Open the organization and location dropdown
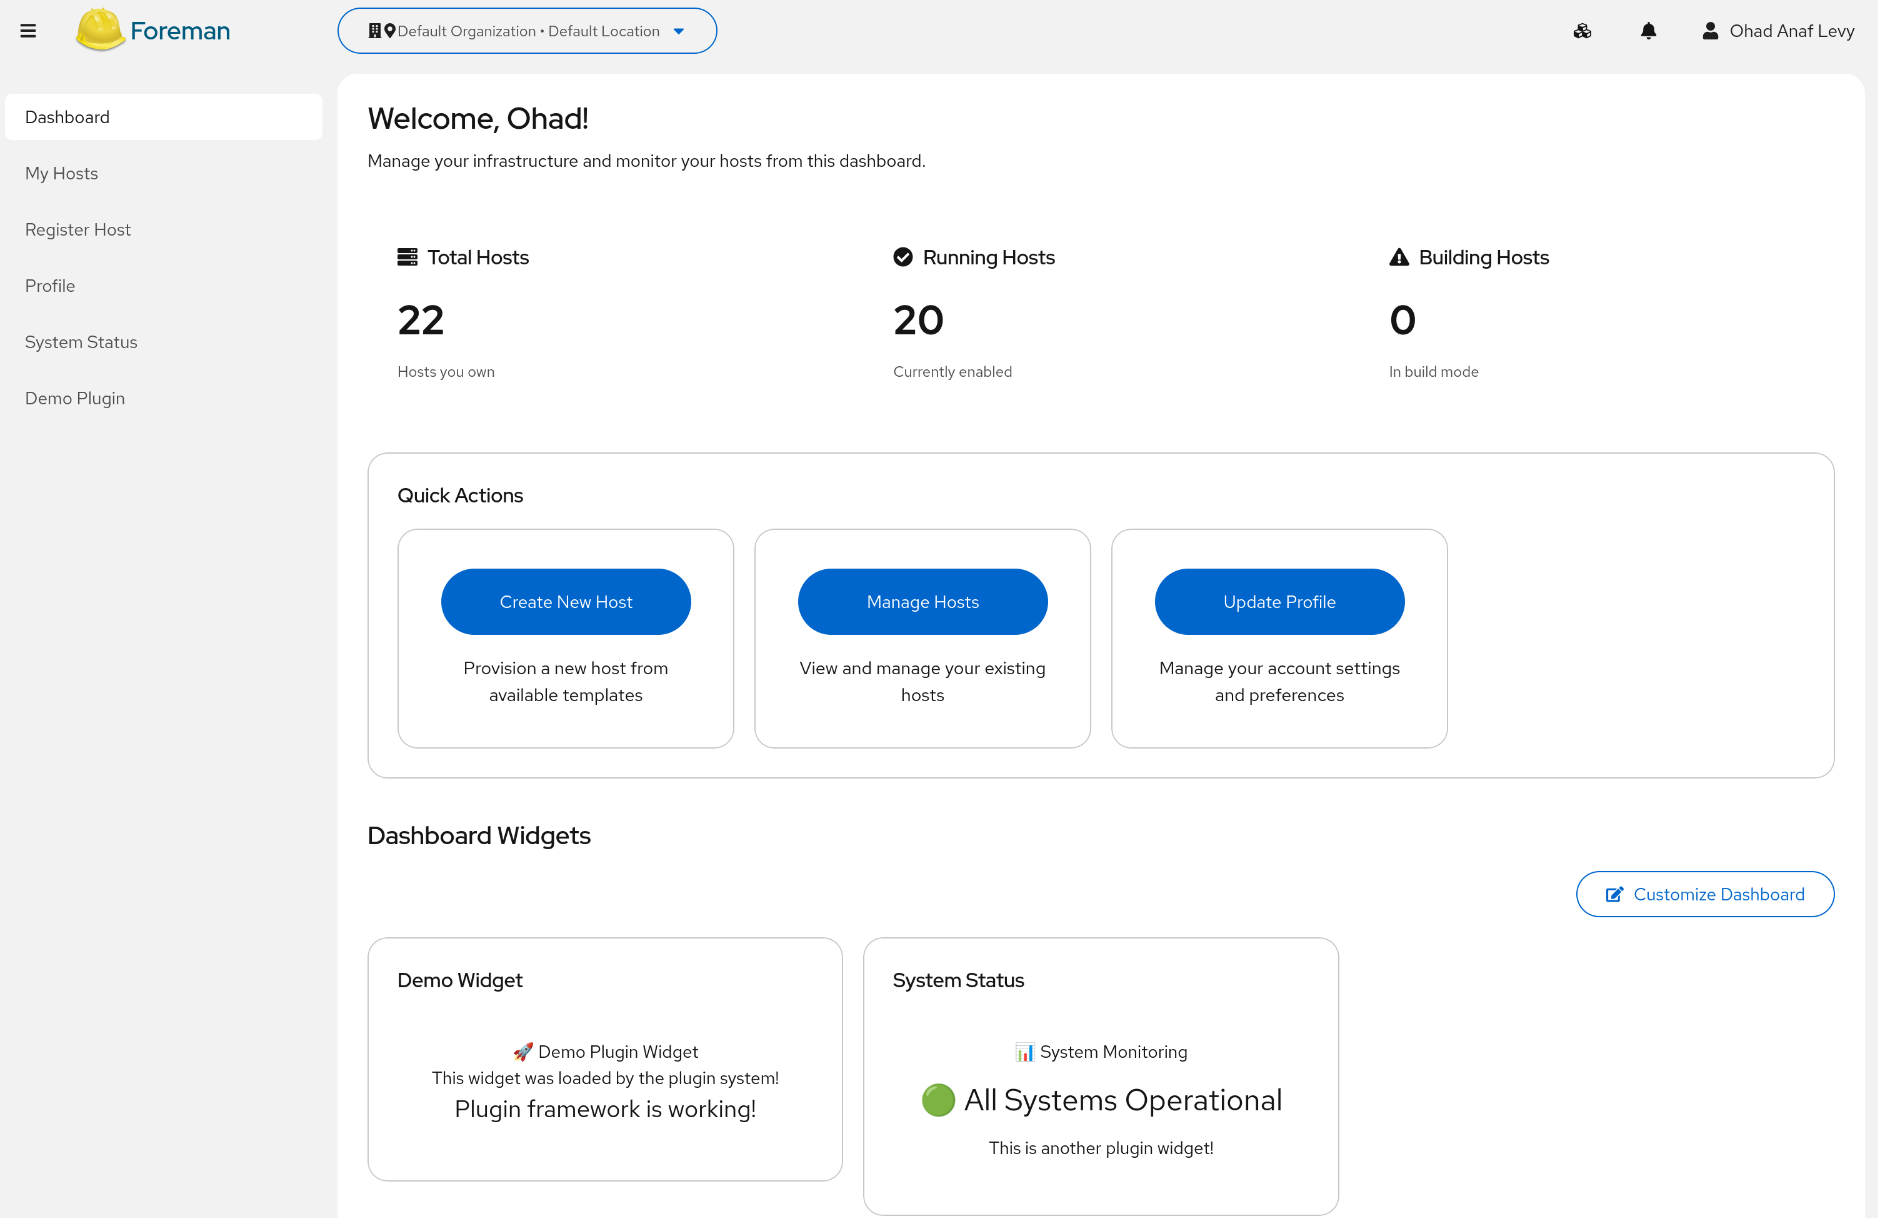Image resolution: width=1878 pixels, height=1218 pixels. point(527,31)
